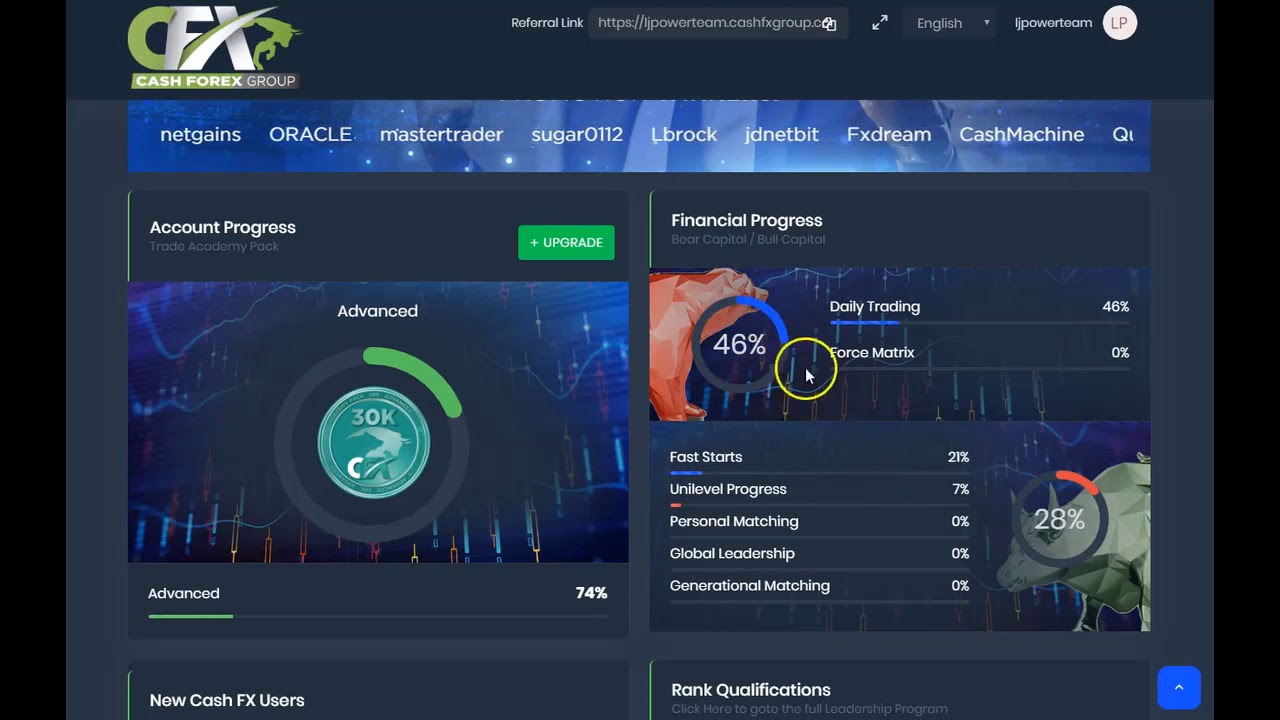The image size is (1280, 720).
Task: Click the ljpowerteam username
Action: pyautogui.click(x=1053, y=22)
